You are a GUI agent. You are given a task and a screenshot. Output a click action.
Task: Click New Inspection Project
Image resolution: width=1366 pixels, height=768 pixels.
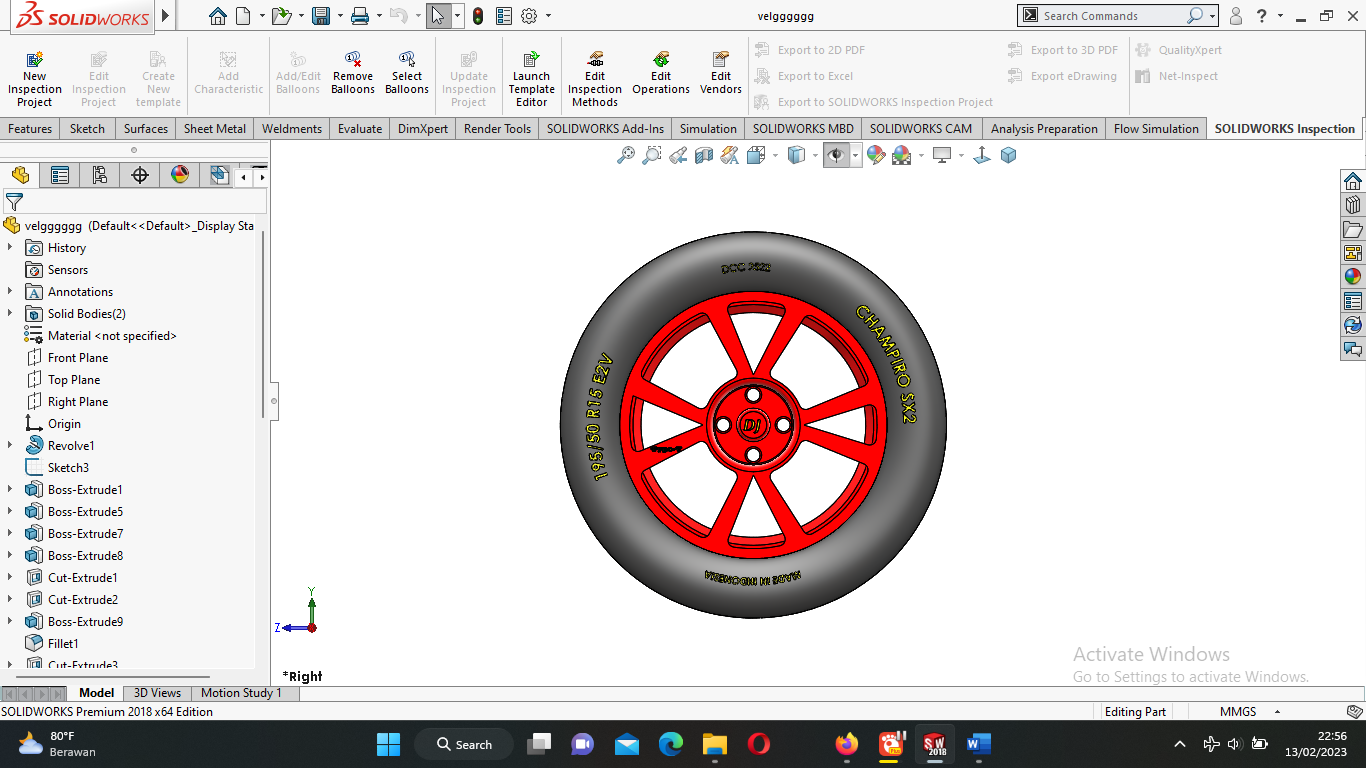click(x=35, y=79)
